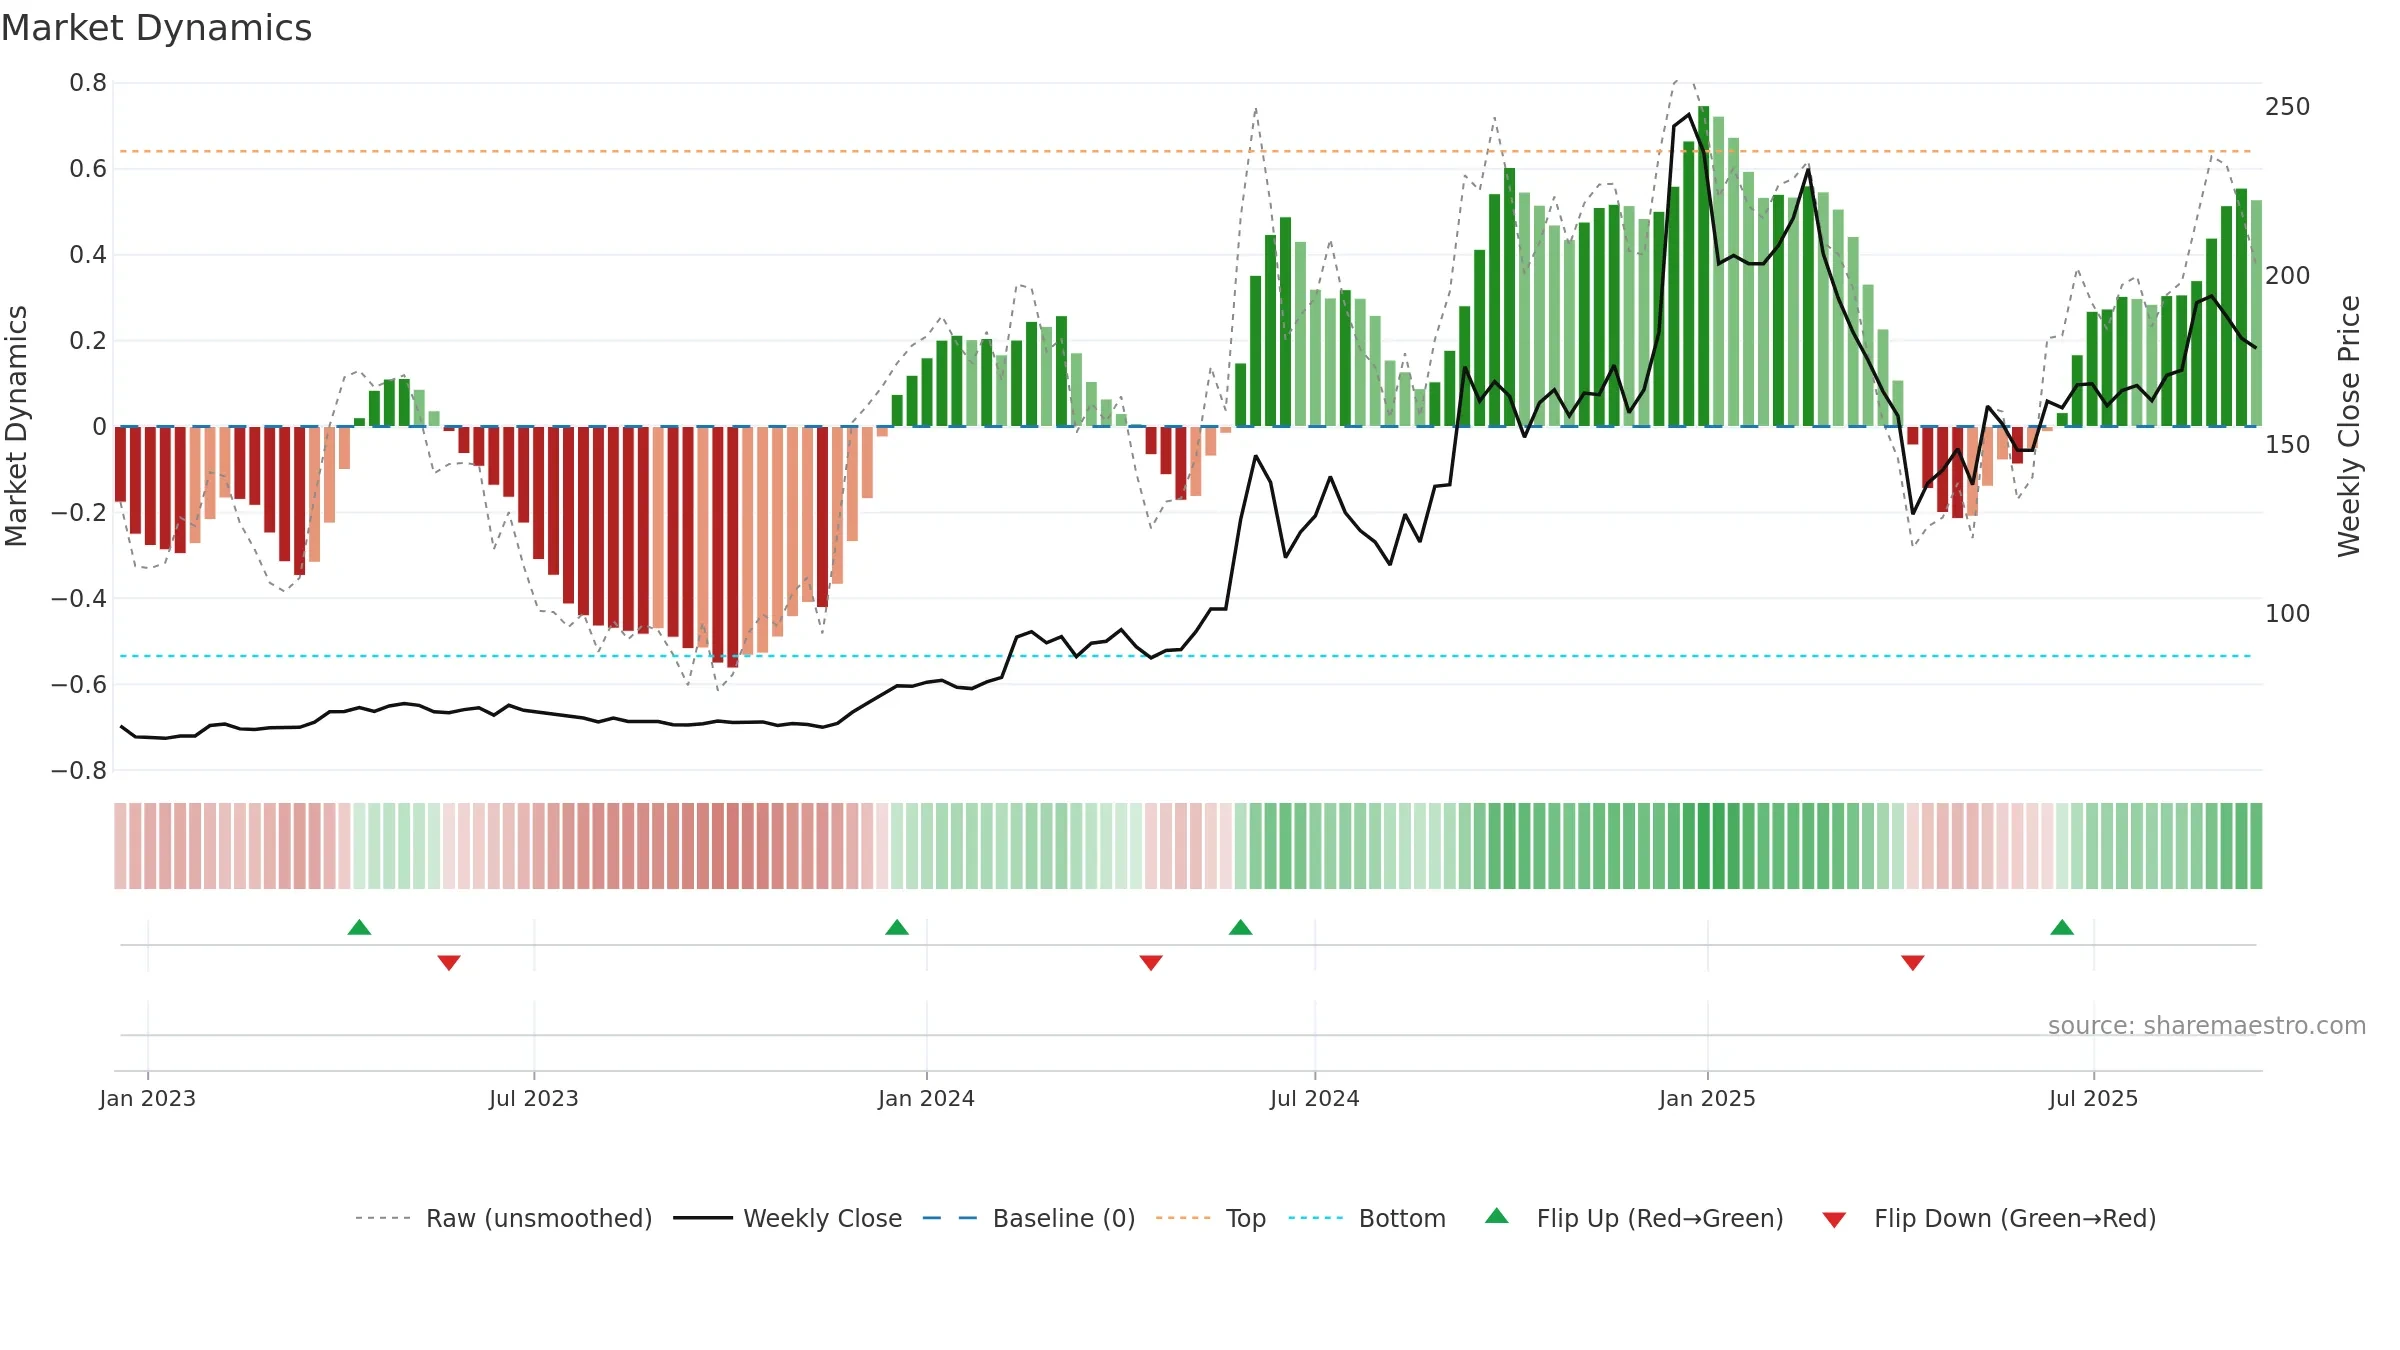Screen dimensions: 2400x1350
Task: Click the Jan 2024 x-axis label
Action: [927, 1098]
